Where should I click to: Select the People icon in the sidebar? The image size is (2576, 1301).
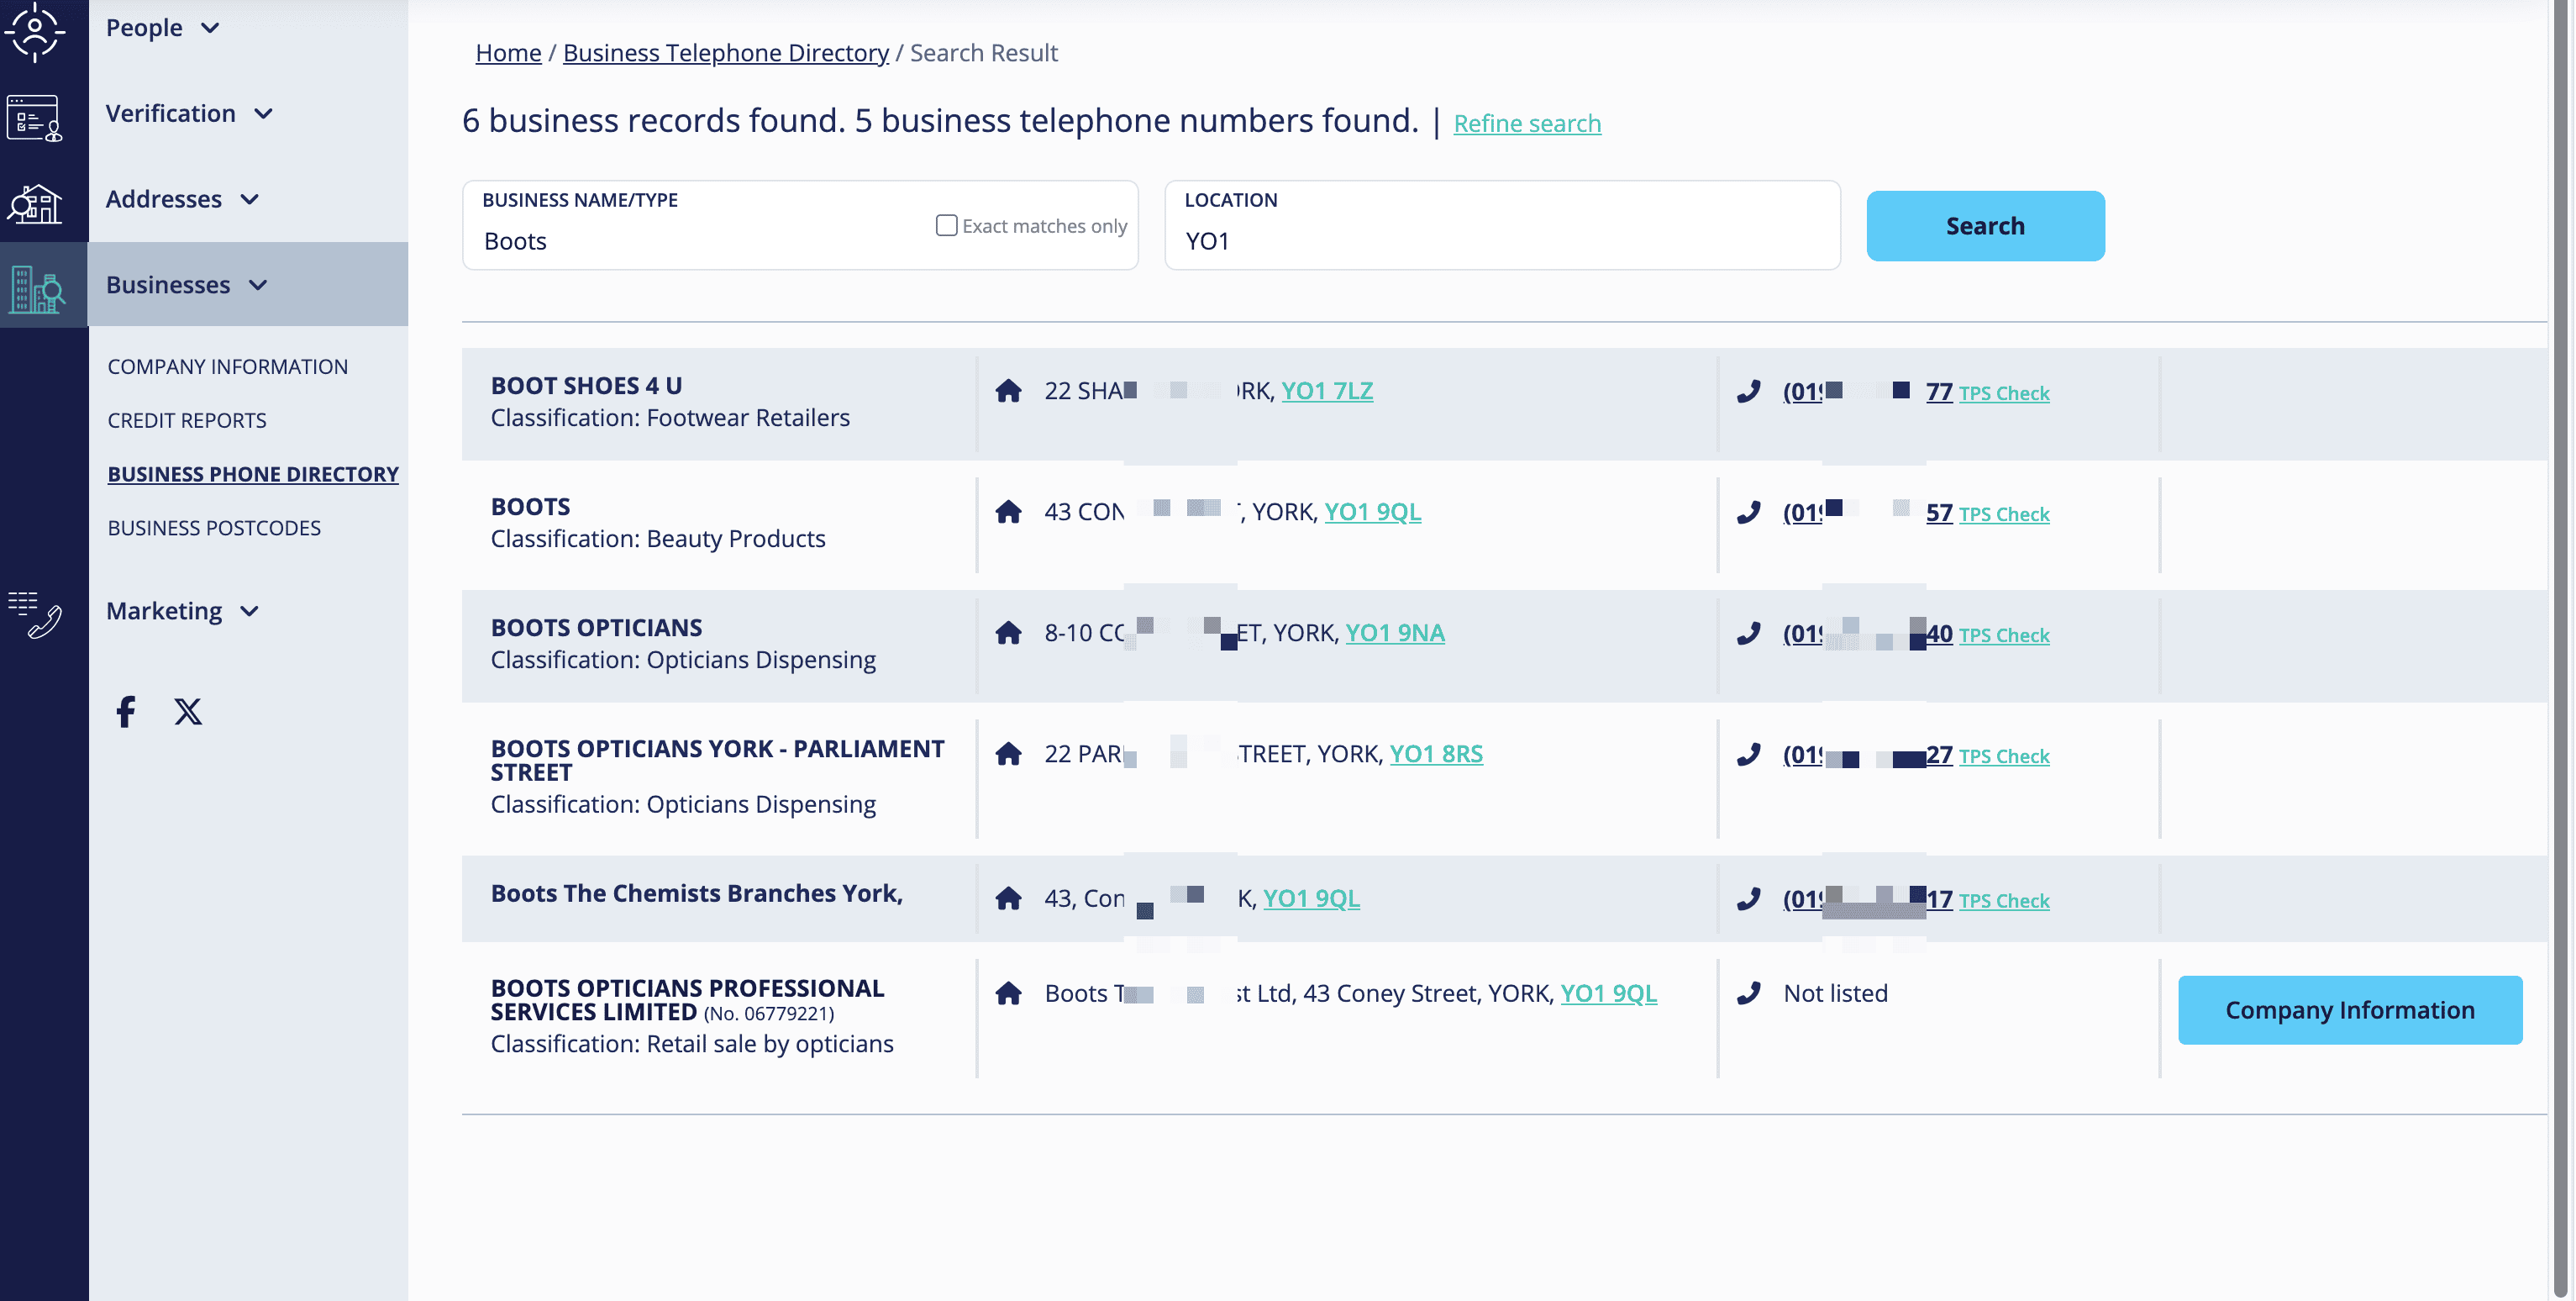[37, 31]
